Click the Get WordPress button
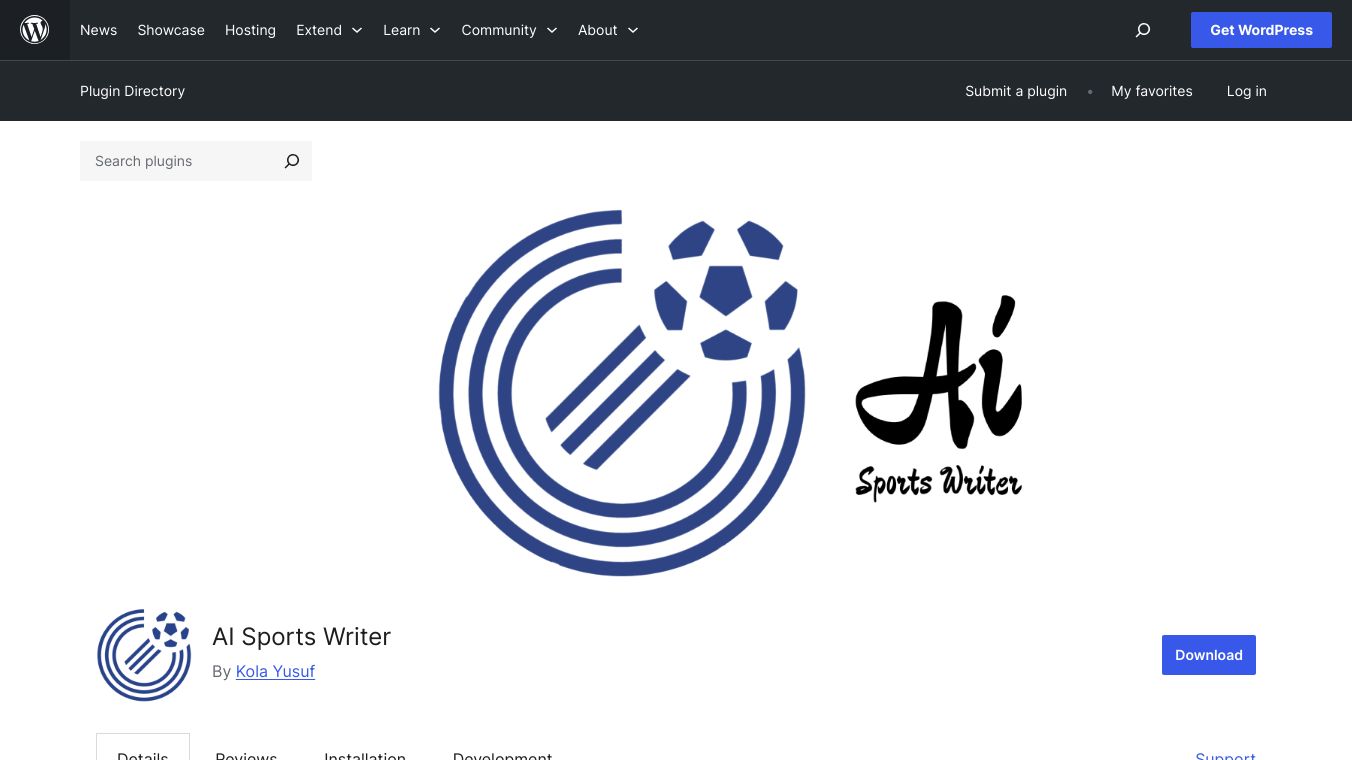The image size is (1352, 760). pos(1261,30)
